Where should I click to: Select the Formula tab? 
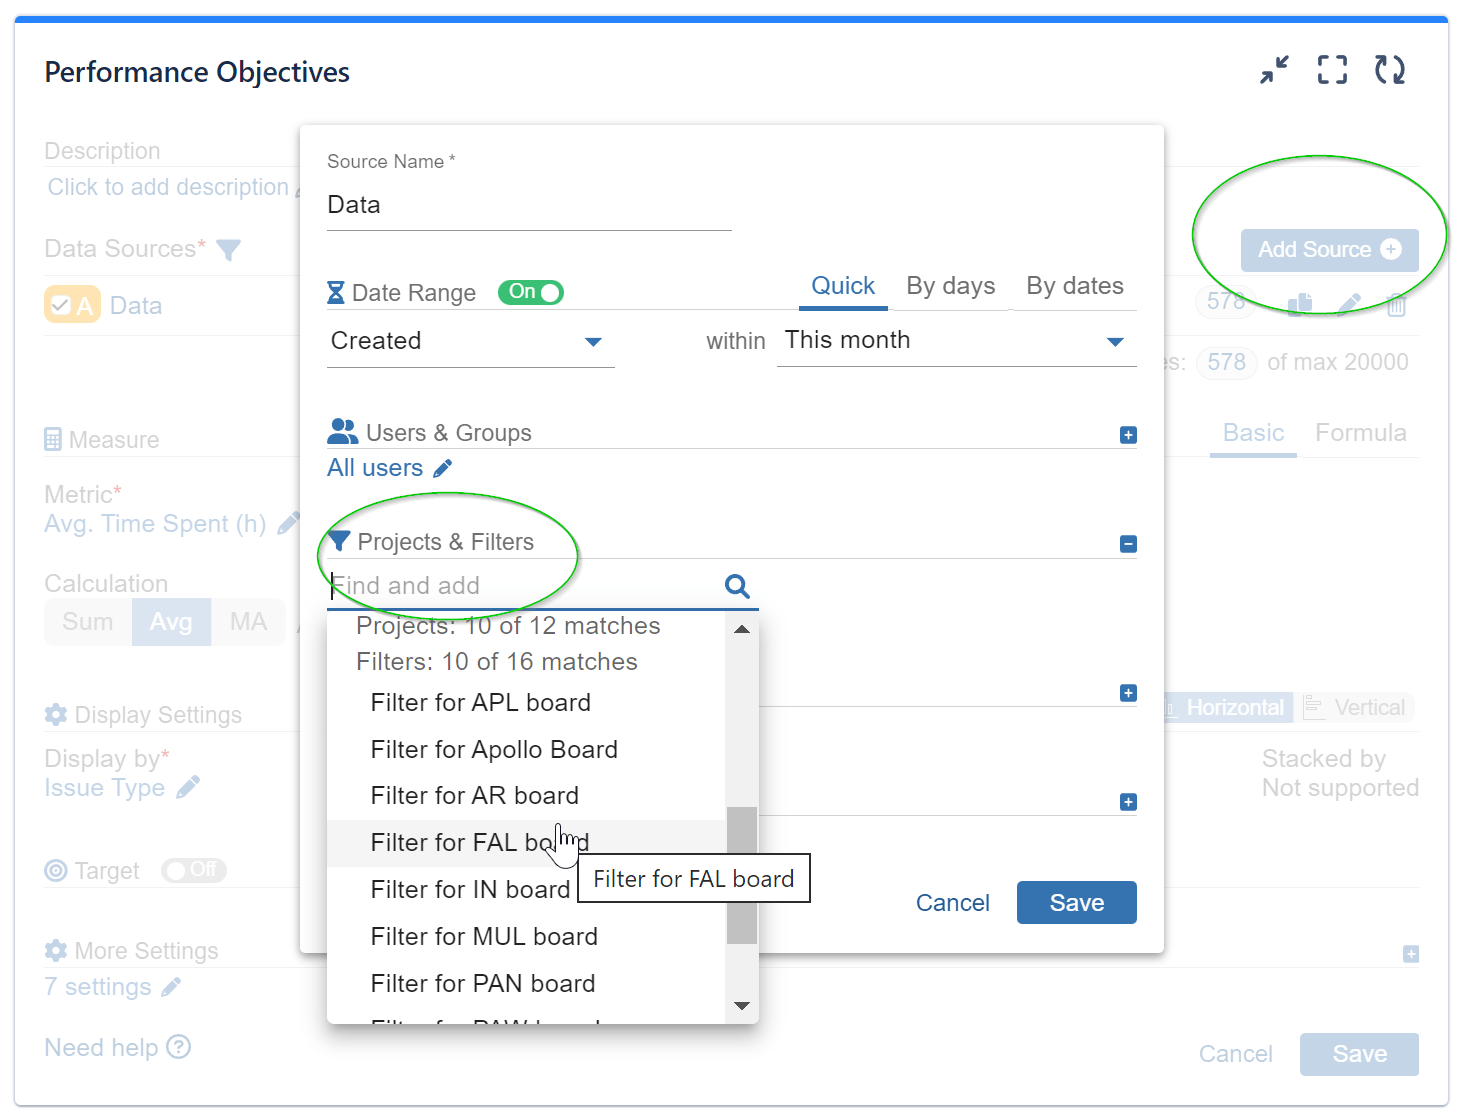click(x=1360, y=432)
